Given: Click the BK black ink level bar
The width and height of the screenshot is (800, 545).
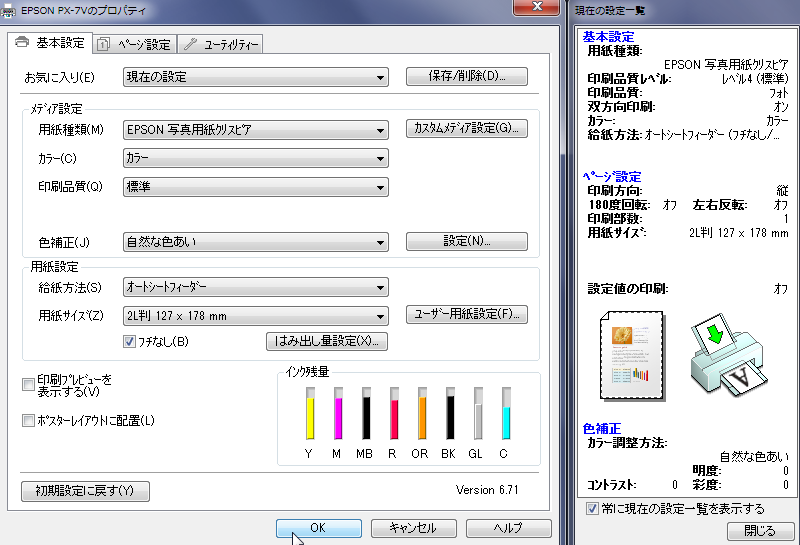Looking at the screenshot, I should (450, 413).
